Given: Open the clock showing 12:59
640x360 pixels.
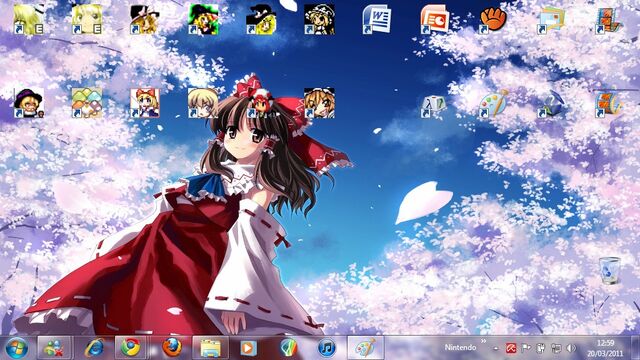Looking at the screenshot, I should pyautogui.click(x=605, y=348).
